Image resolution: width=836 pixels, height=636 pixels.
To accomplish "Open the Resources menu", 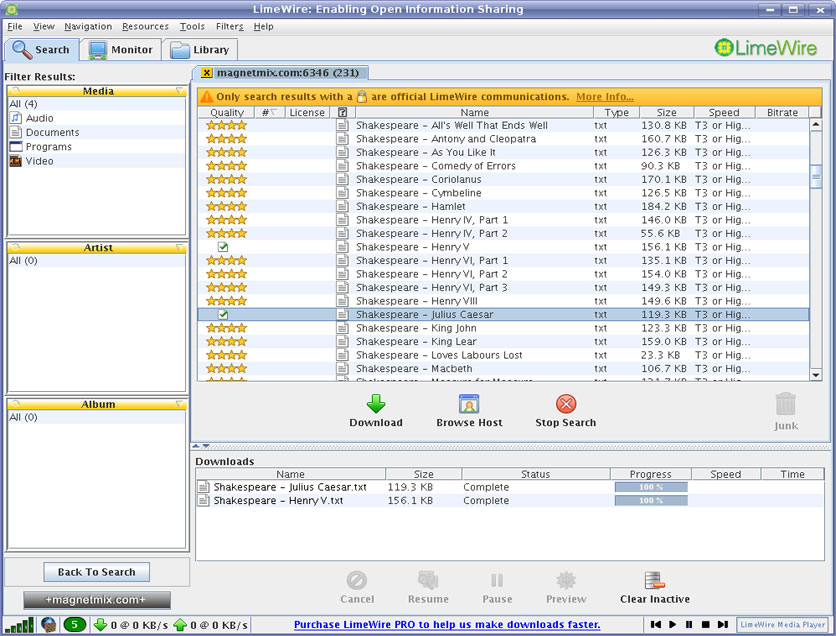I will 145,27.
